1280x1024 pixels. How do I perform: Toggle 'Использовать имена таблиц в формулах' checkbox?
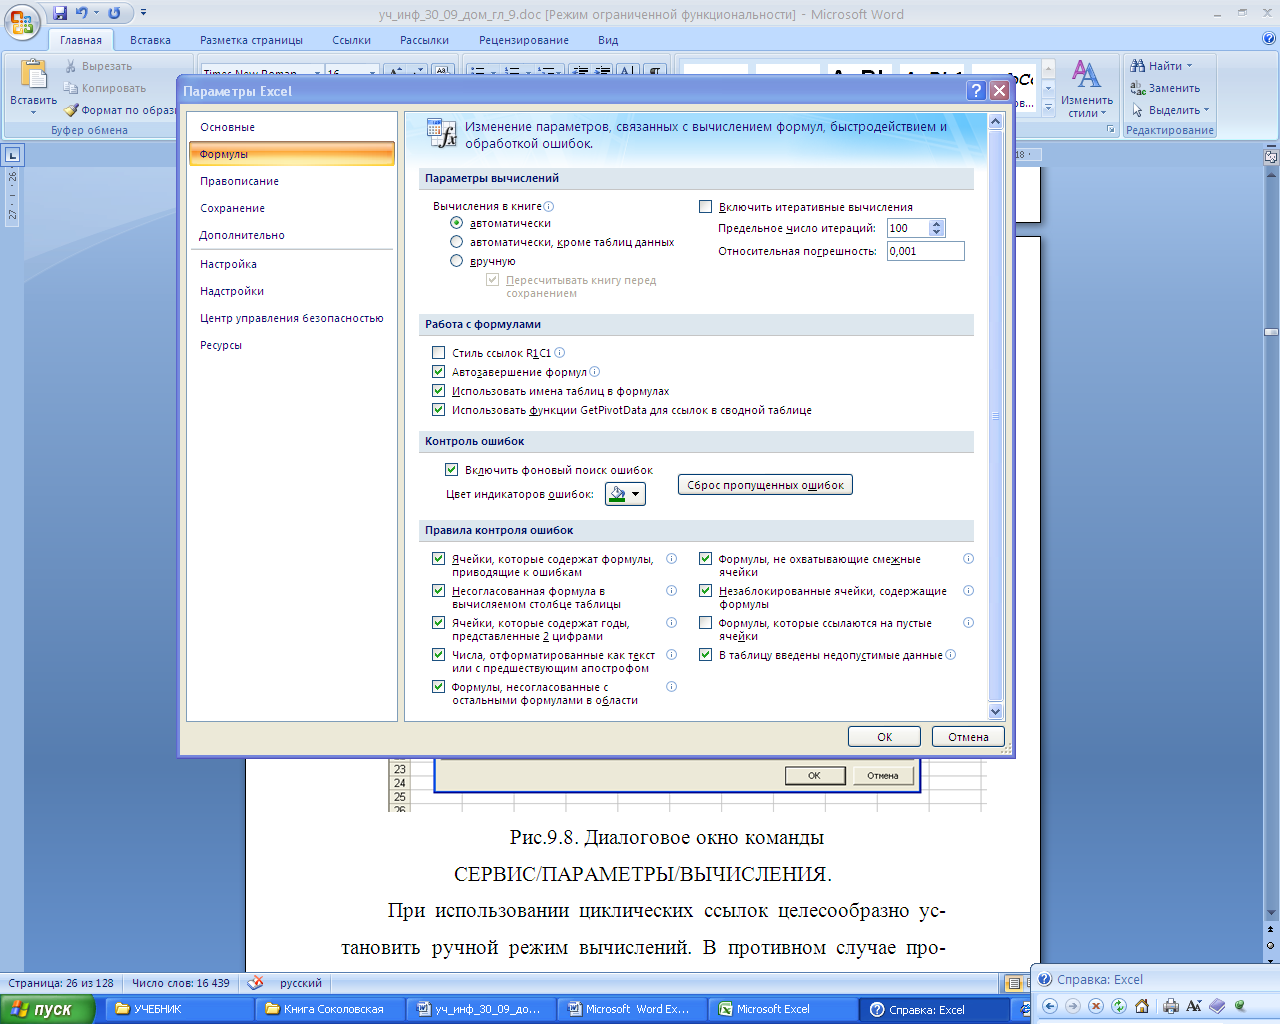(438, 391)
